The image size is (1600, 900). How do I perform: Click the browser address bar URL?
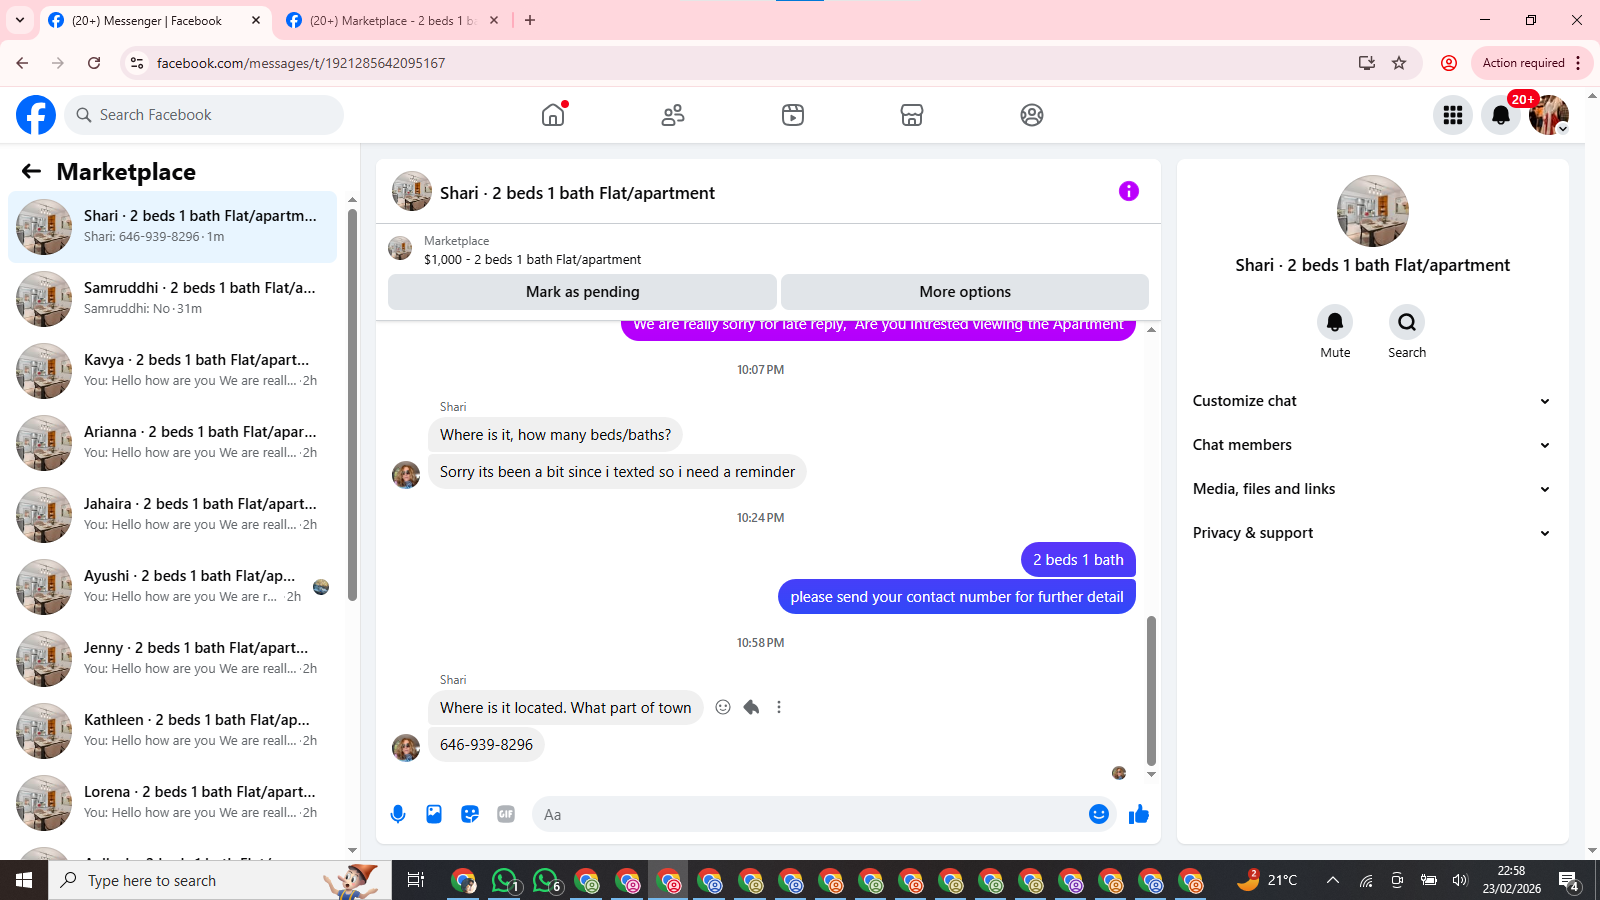[301, 63]
